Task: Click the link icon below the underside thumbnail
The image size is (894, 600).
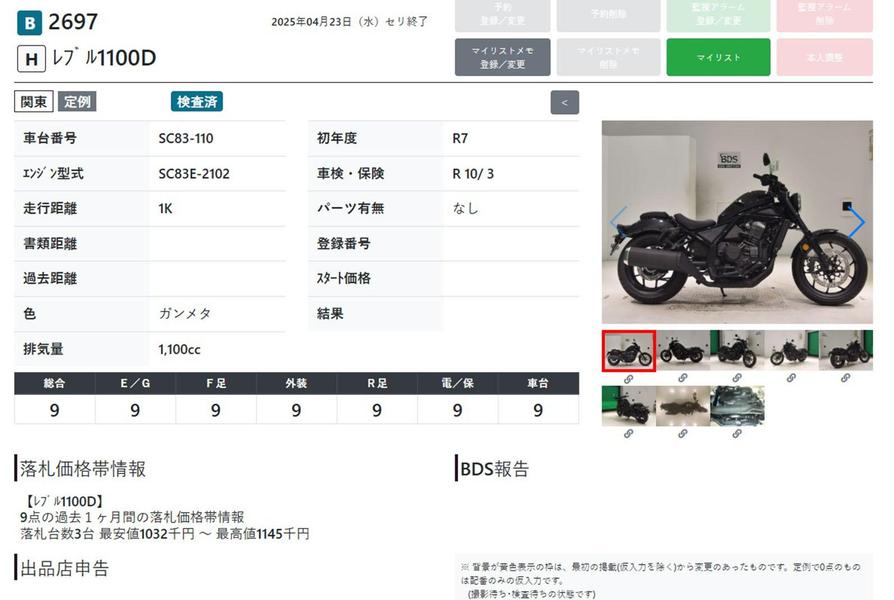Action: (682, 434)
